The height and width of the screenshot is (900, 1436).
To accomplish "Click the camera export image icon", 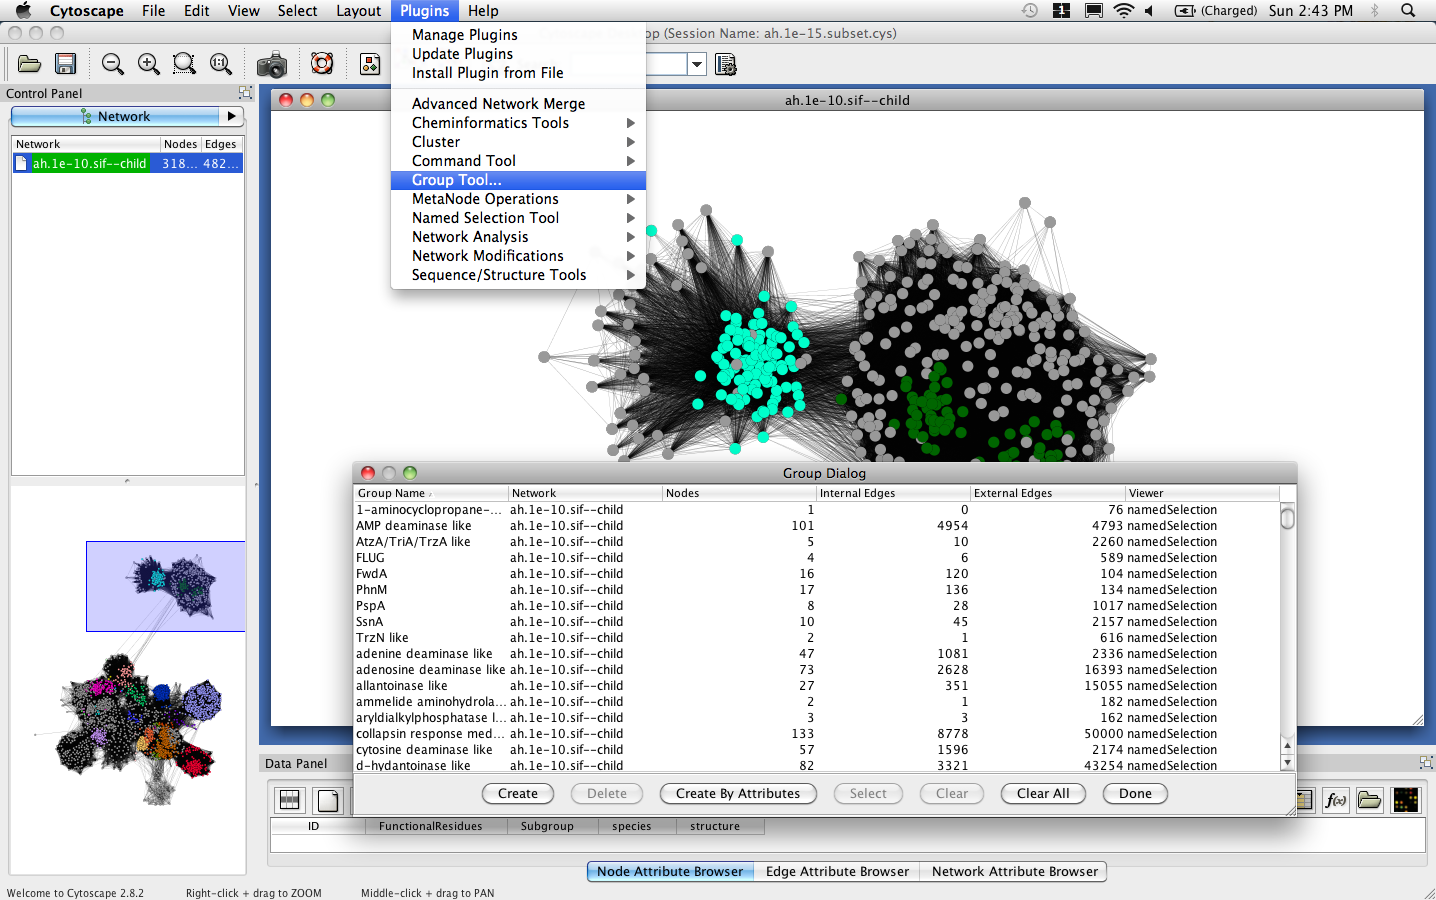I will 271,66.
